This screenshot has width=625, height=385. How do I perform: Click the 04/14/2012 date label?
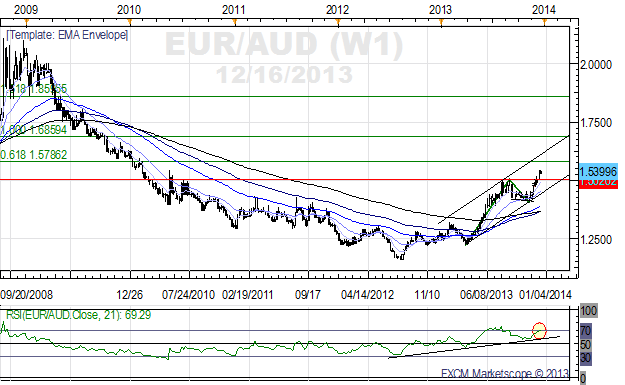(x=367, y=295)
